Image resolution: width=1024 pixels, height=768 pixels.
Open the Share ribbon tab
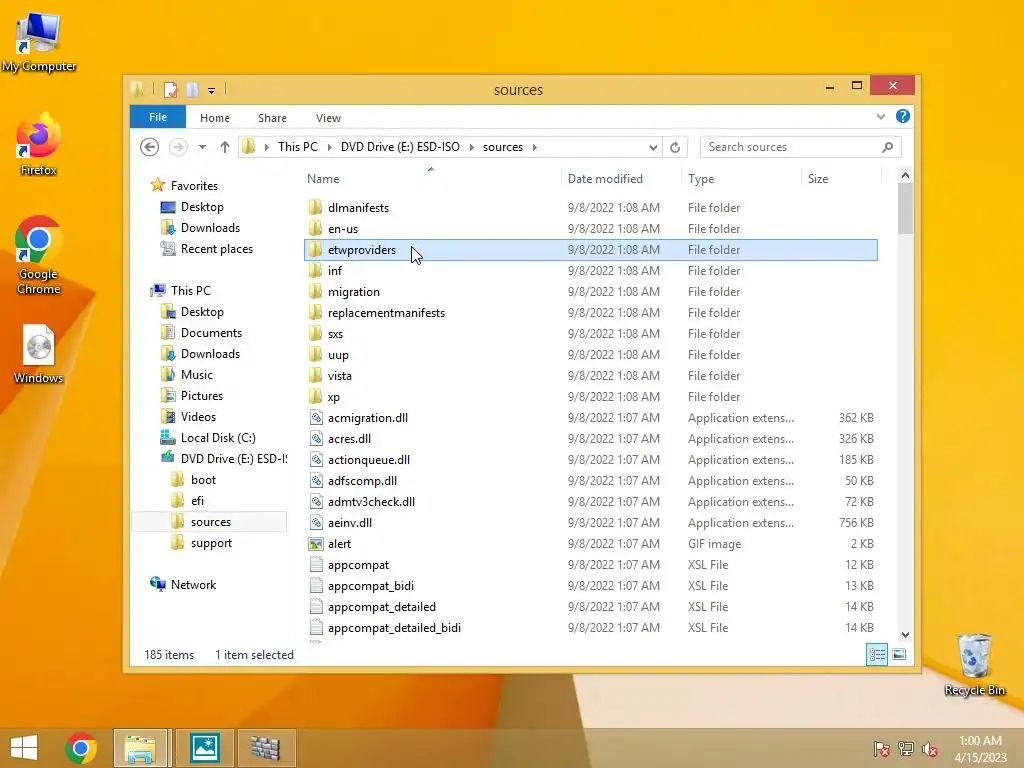pyautogui.click(x=272, y=118)
